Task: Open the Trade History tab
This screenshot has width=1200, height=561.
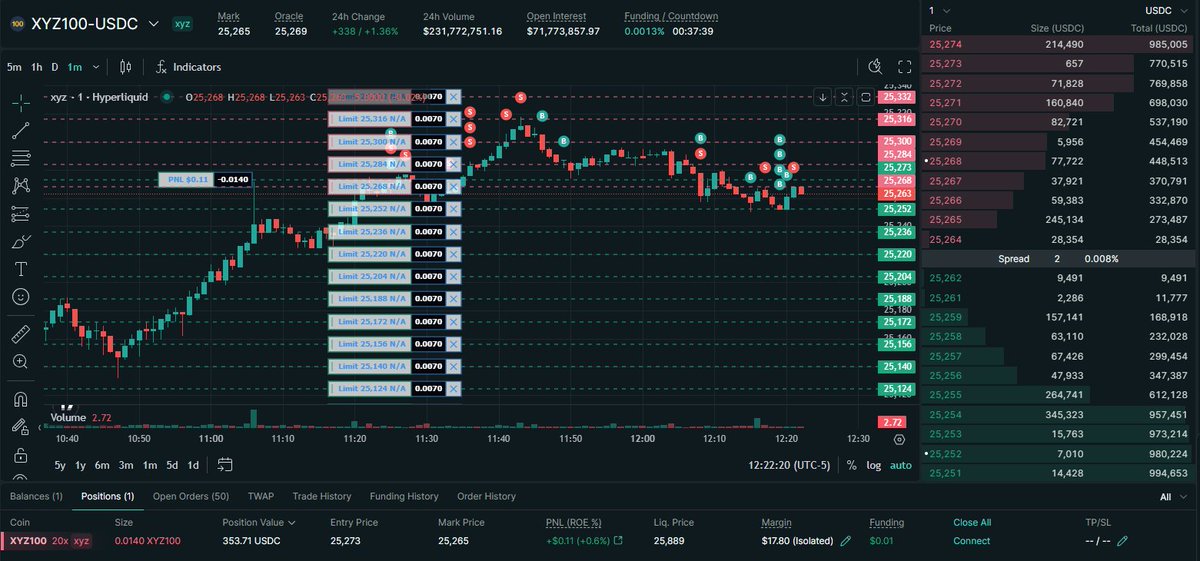Action: pyautogui.click(x=322, y=496)
